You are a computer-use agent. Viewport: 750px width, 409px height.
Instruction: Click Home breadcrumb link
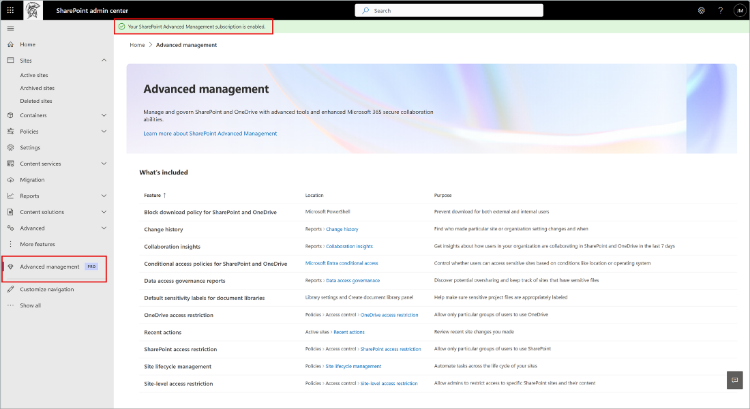point(137,45)
